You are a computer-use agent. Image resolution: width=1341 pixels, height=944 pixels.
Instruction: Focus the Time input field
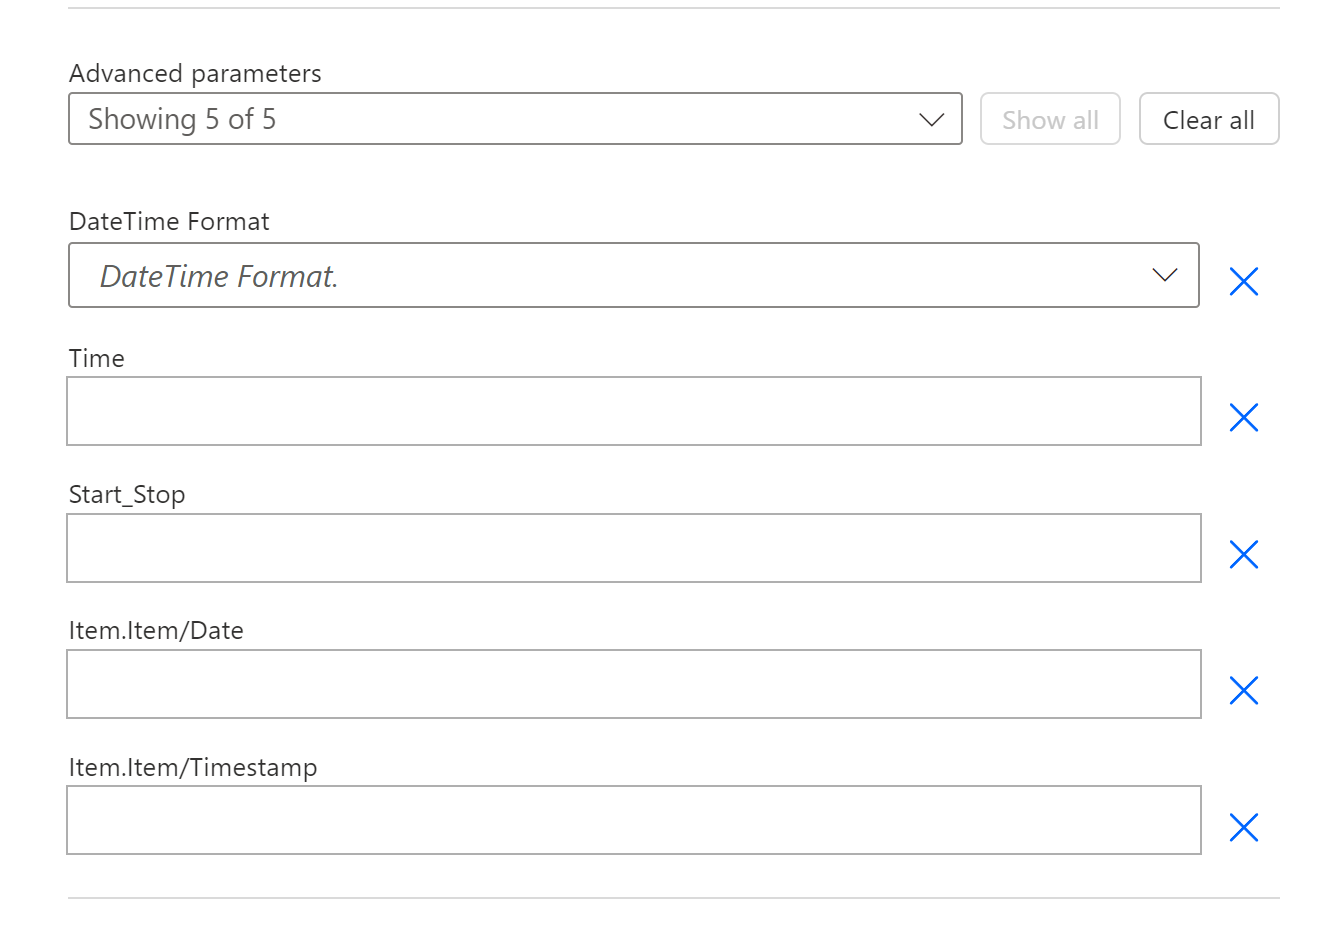tap(633, 411)
